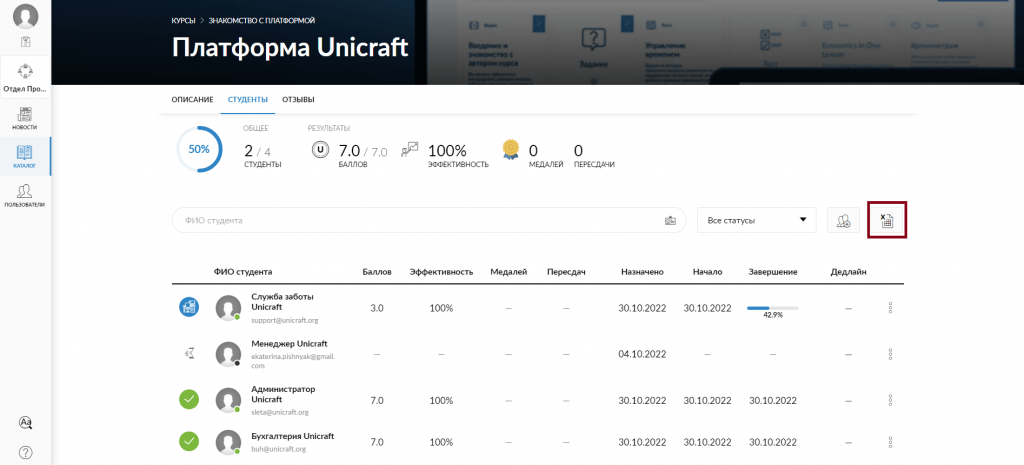Click the medal icon in results
This screenshot has width=1024, height=465.
[x=511, y=150]
